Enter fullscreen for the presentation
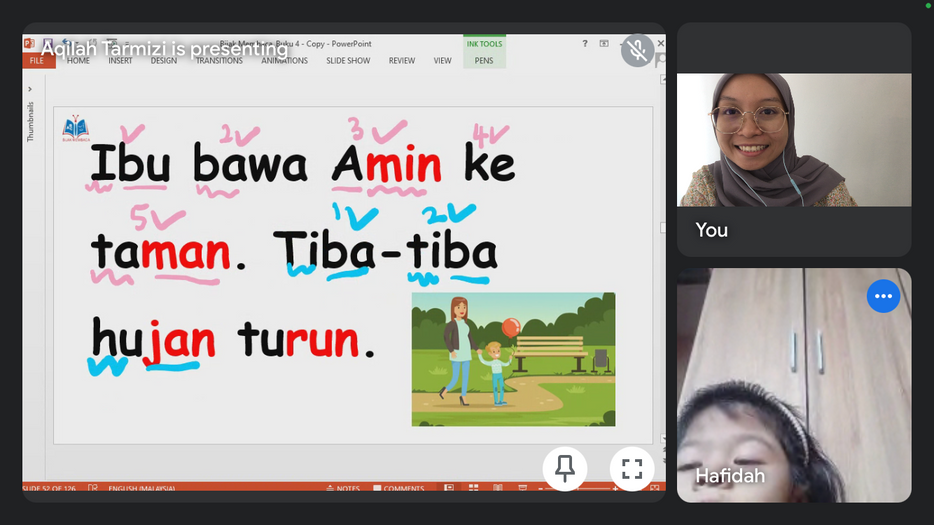The width and height of the screenshot is (934, 525). (632, 469)
